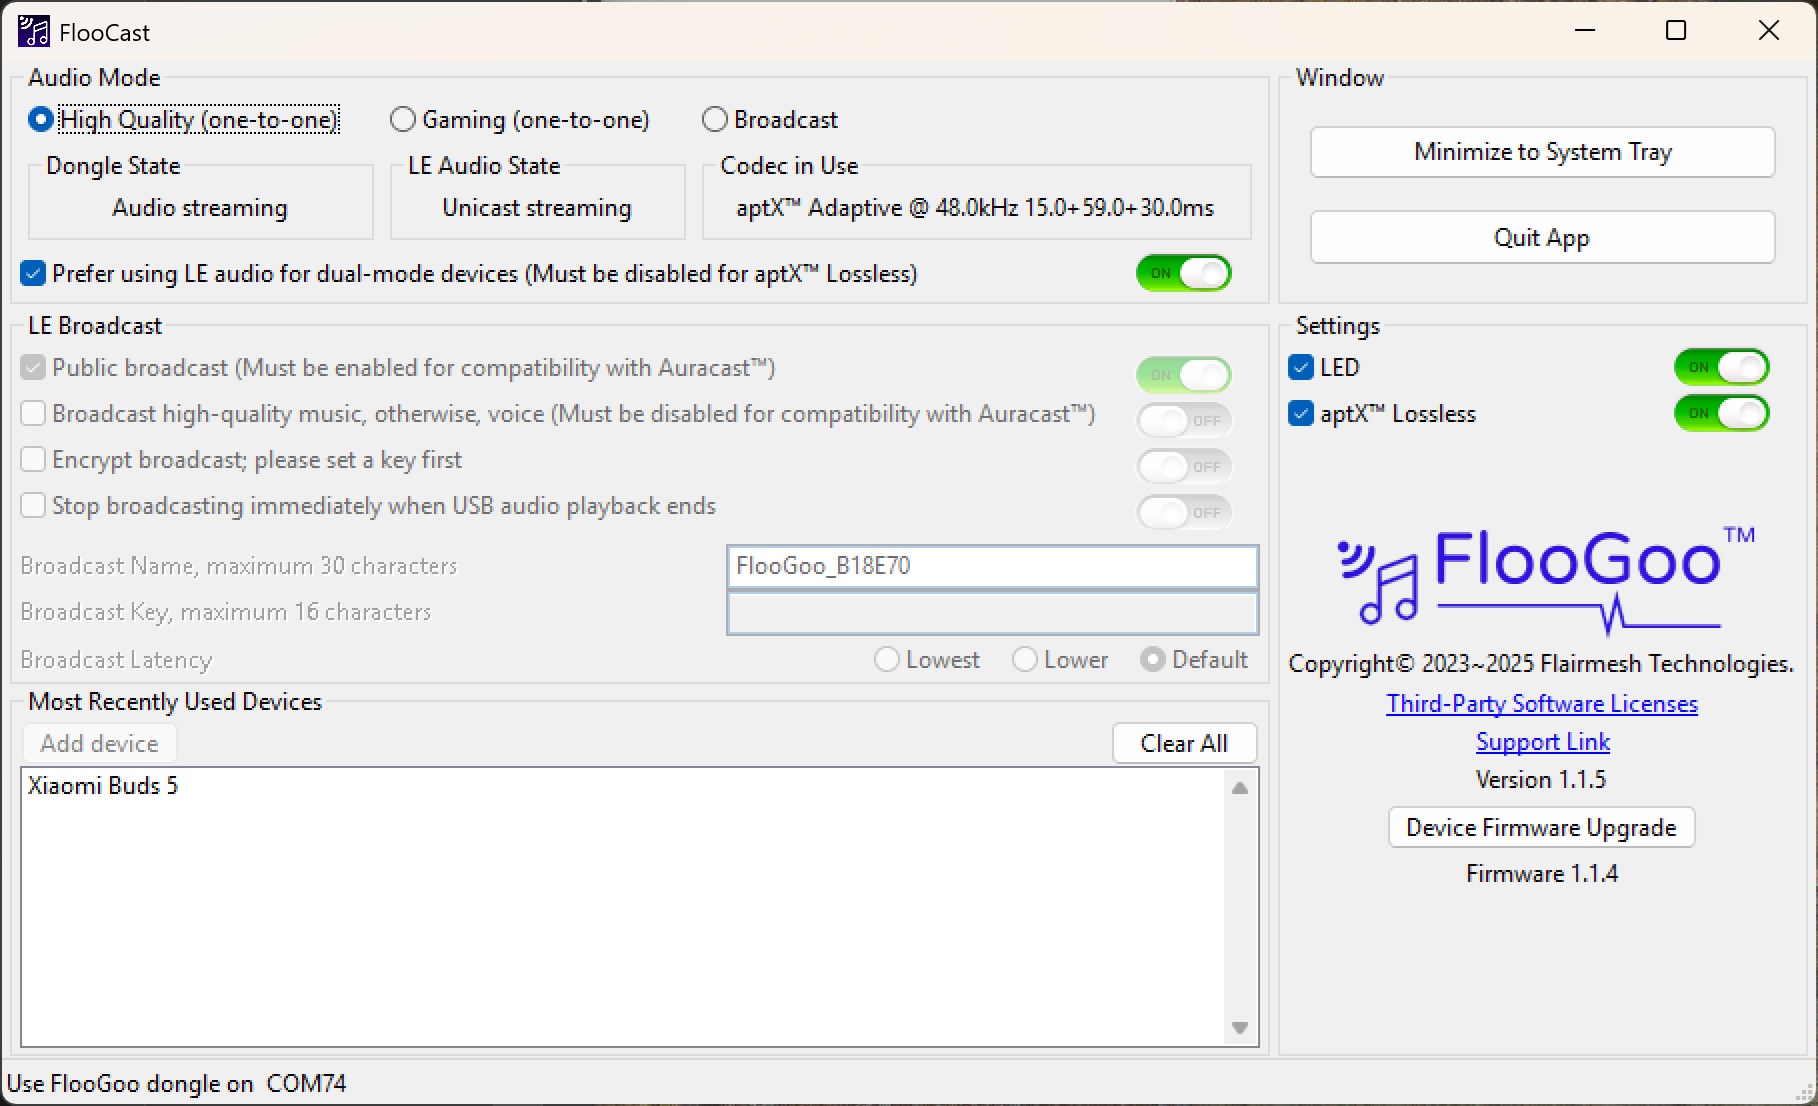The width and height of the screenshot is (1818, 1106).
Task: Check Stop broadcasting immediately checkbox
Action: 33,505
